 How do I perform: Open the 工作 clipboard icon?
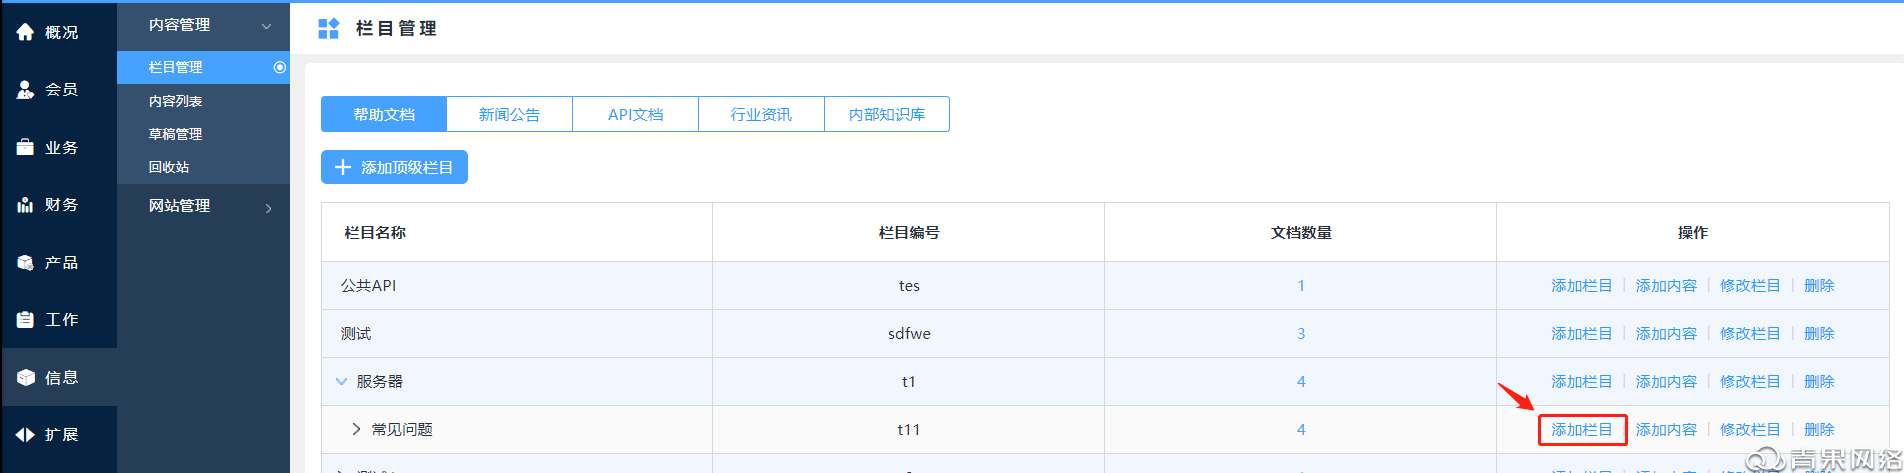tap(25, 320)
